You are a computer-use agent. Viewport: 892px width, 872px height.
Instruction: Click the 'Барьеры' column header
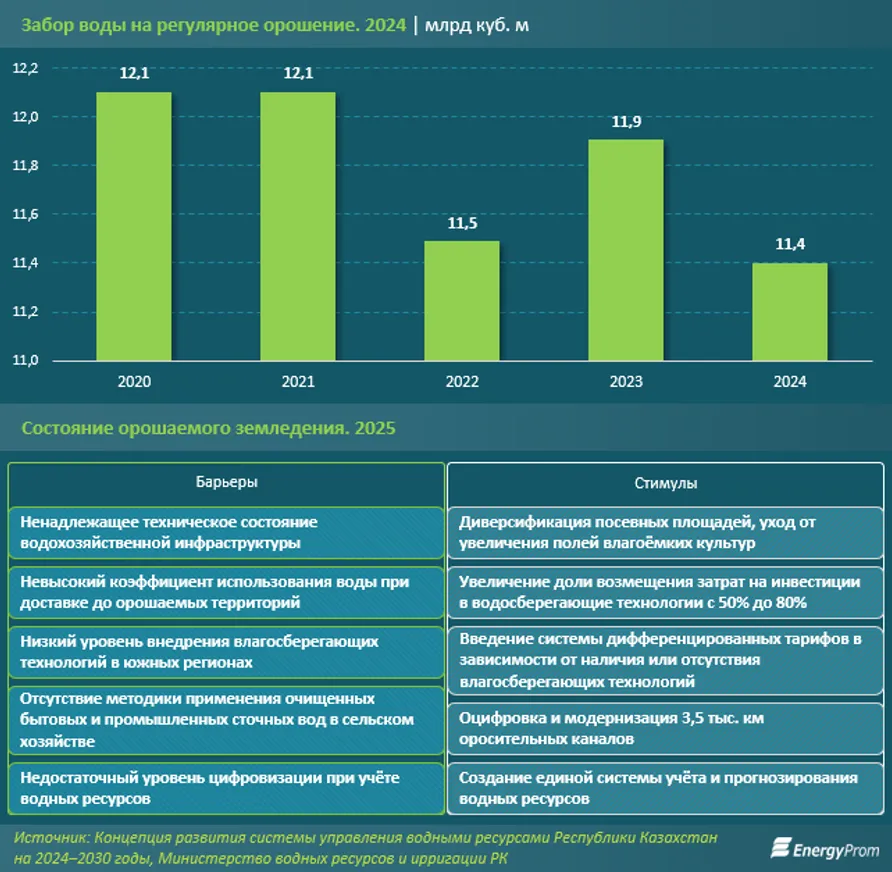[x=226, y=482]
